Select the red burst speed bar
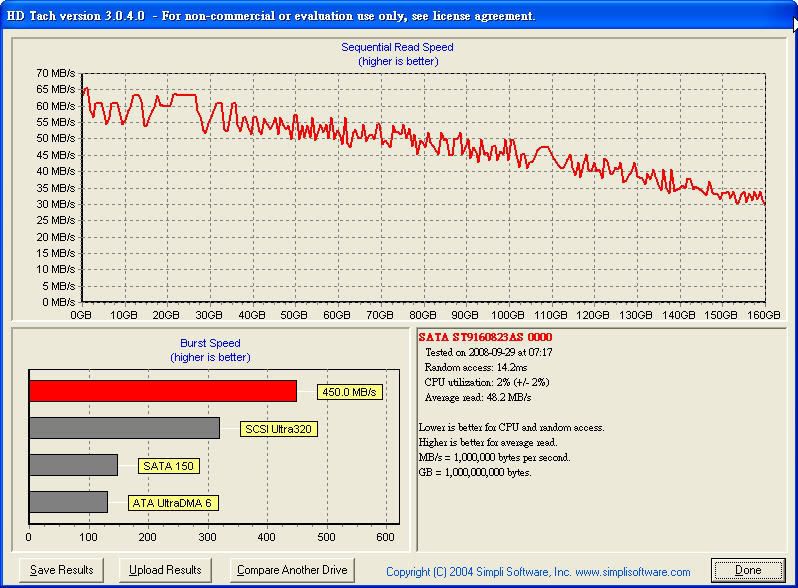 [x=163, y=391]
